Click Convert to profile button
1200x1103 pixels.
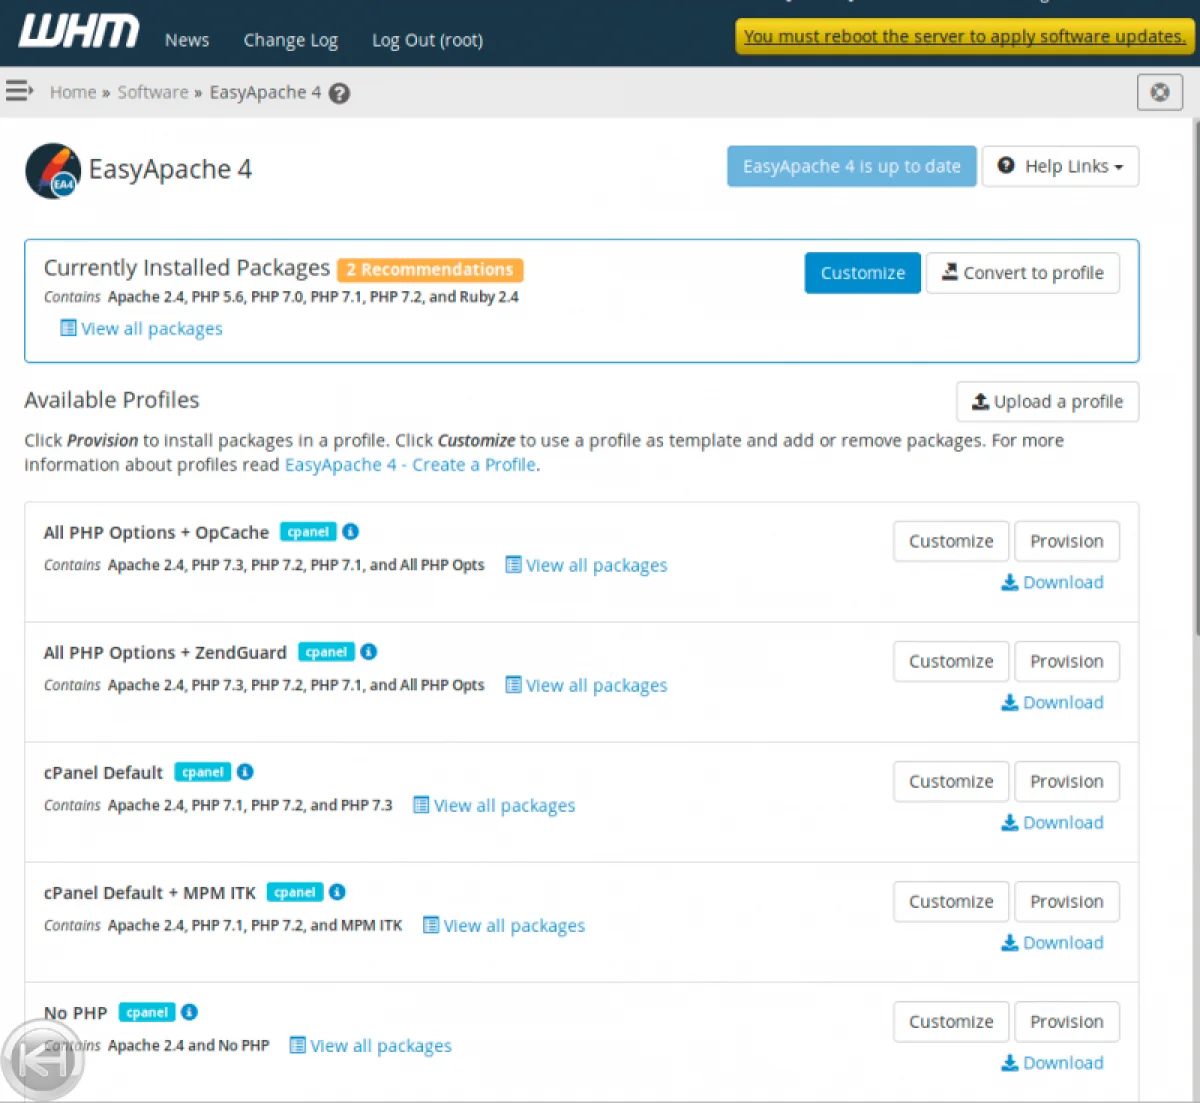click(x=1022, y=273)
